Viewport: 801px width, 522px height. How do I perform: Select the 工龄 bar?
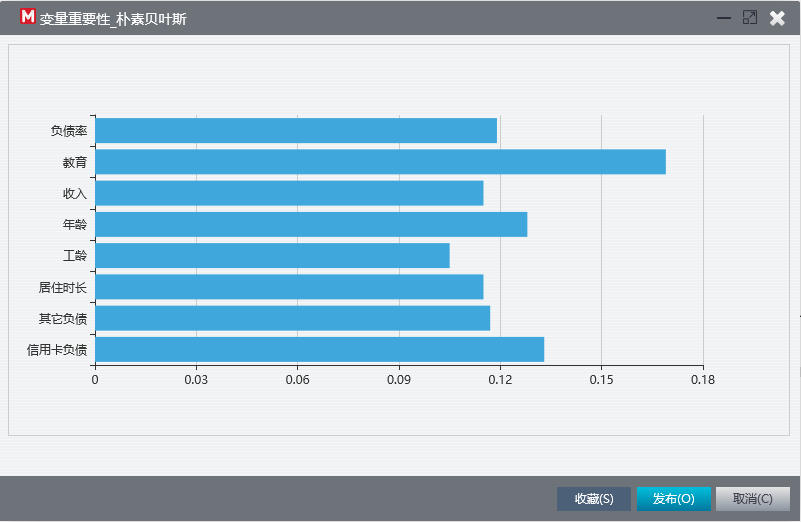[x=272, y=255]
